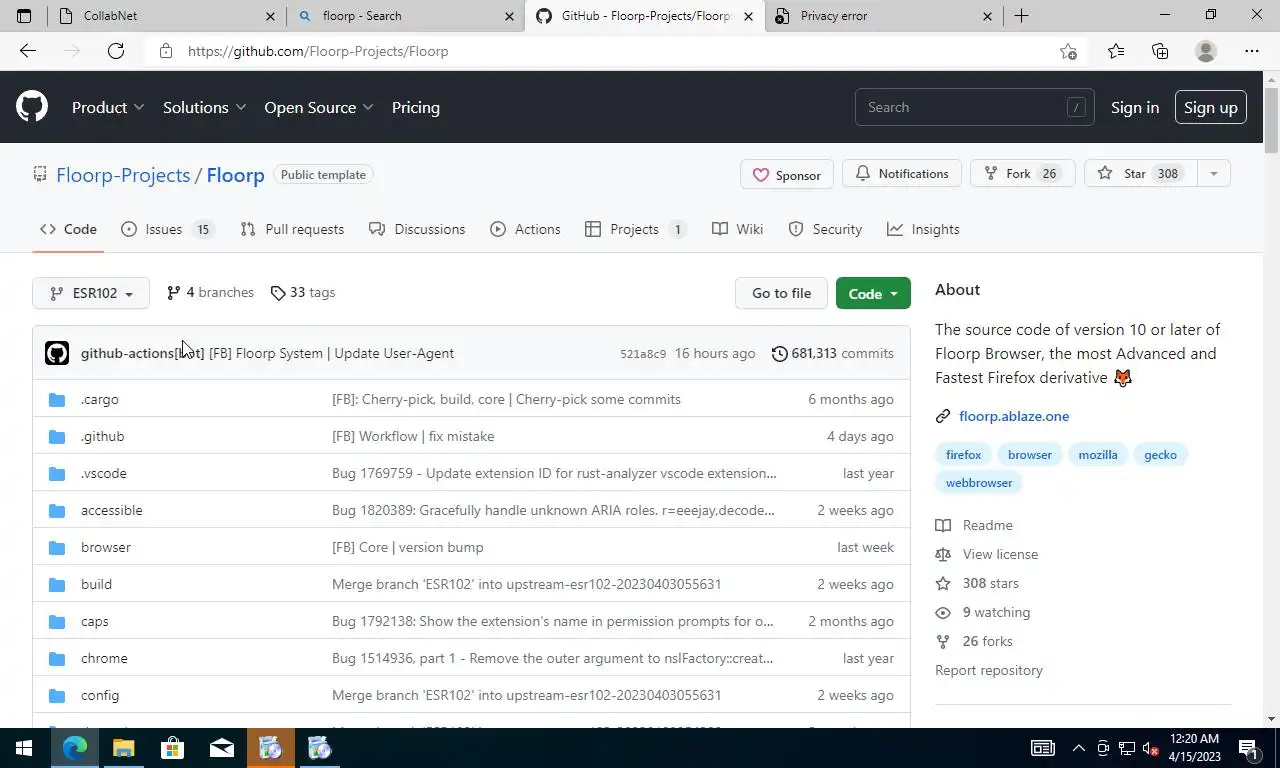This screenshot has width=1280, height=768.
Task: Expand the Product menu
Action: tap(108, 107)
